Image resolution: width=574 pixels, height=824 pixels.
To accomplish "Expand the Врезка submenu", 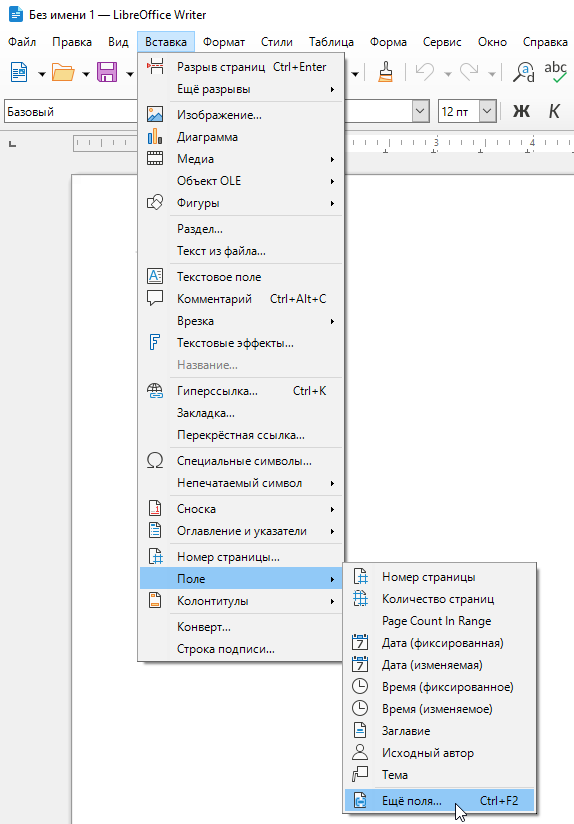I will coord(242,321).
